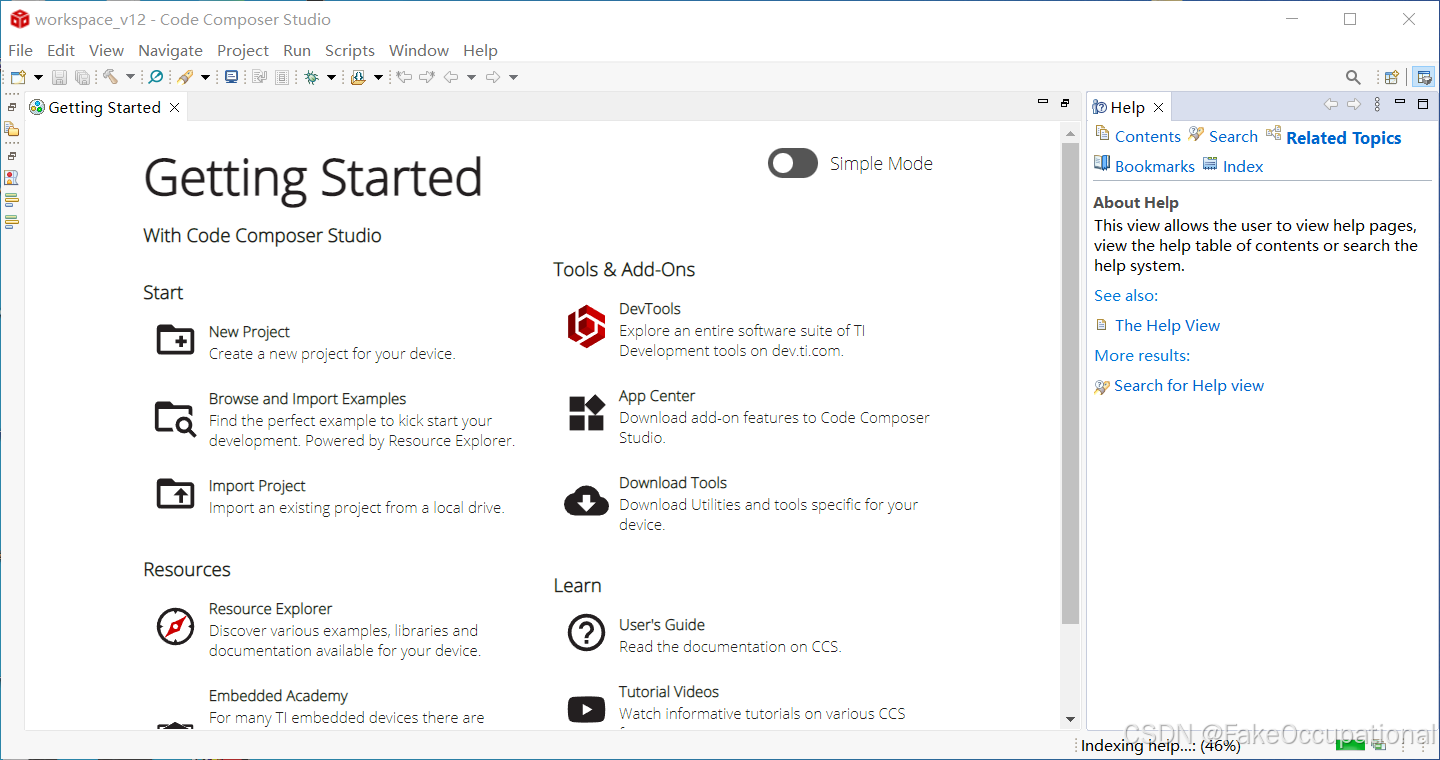Open the Help Bookmarks link
This screenshot has width=1440, height=760.
tap(1154, 166)
